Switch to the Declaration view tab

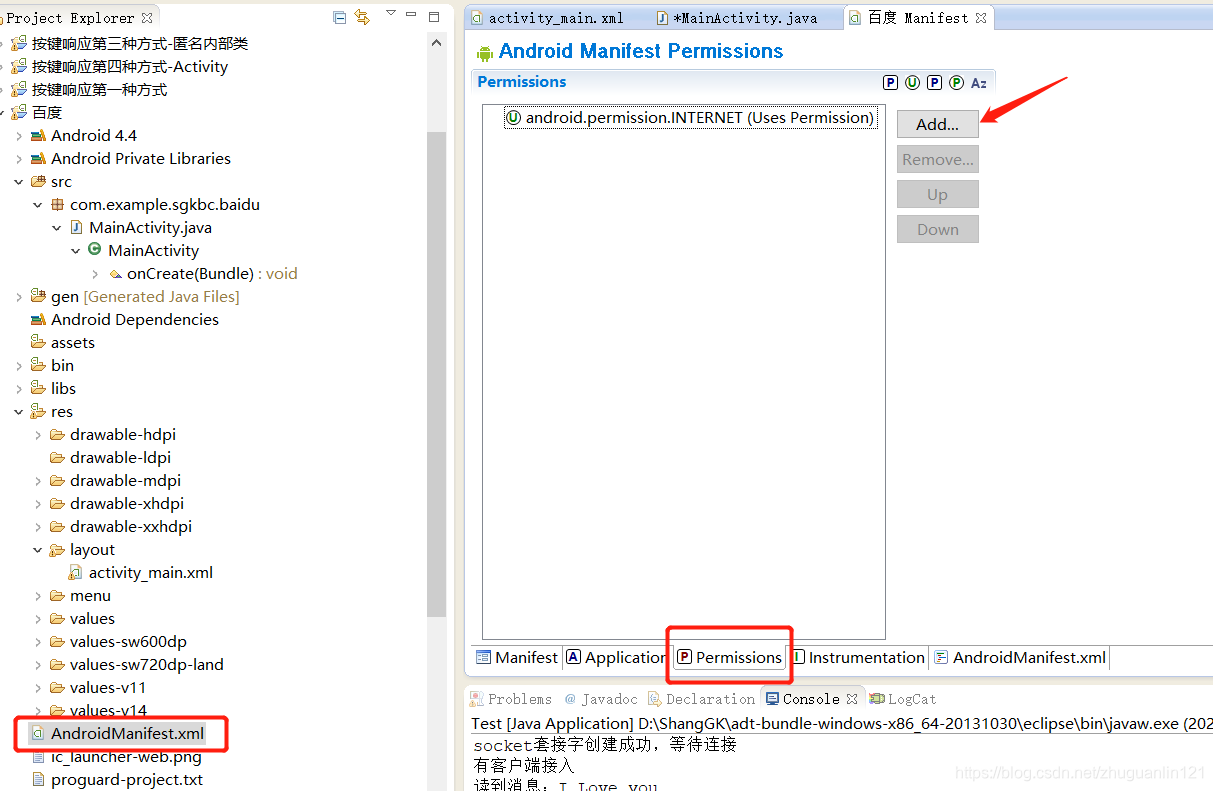701,699
